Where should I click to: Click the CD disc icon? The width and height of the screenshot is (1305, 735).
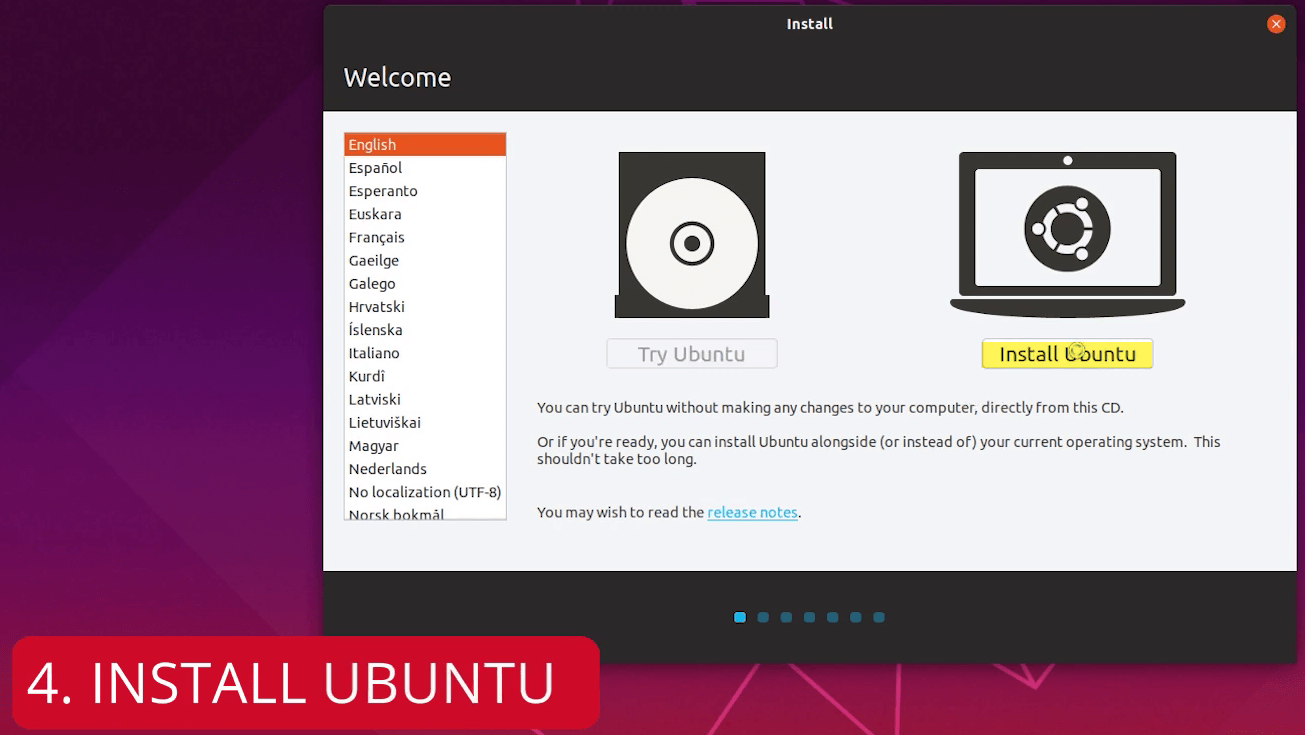click(692, 235)
